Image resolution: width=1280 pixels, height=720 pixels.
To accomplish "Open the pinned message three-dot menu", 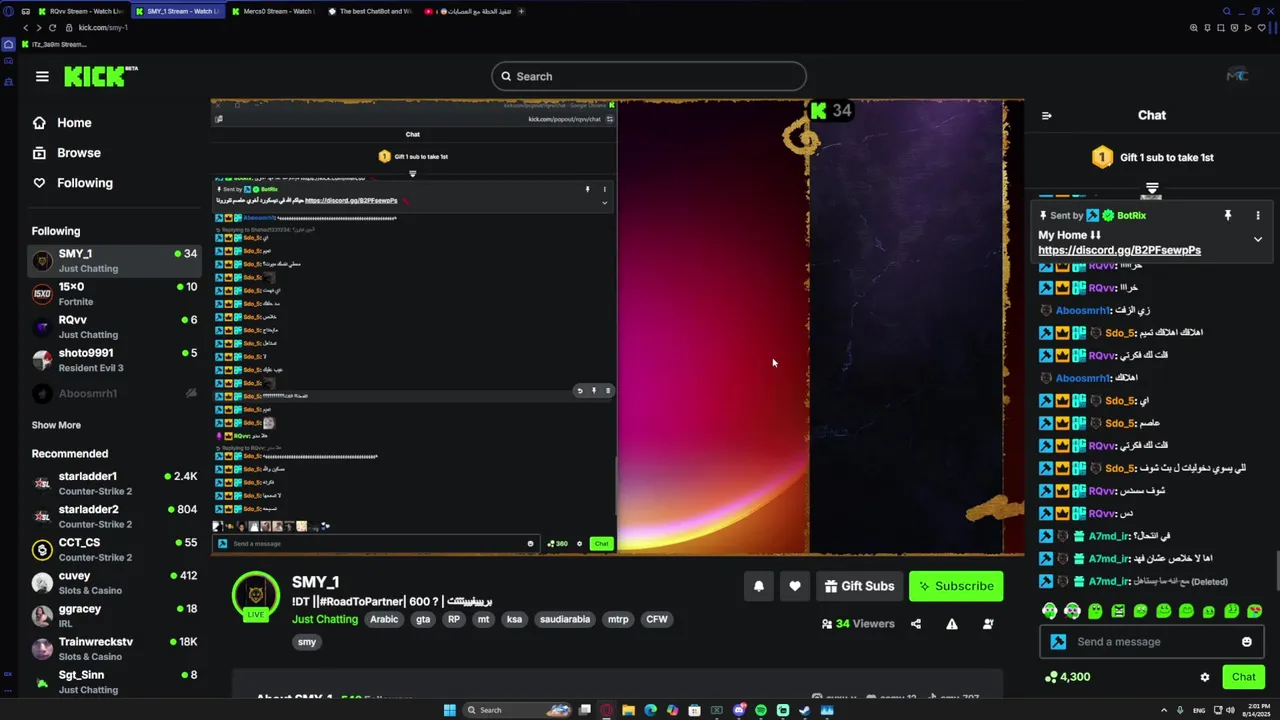I will click(x=1258, y=215).
